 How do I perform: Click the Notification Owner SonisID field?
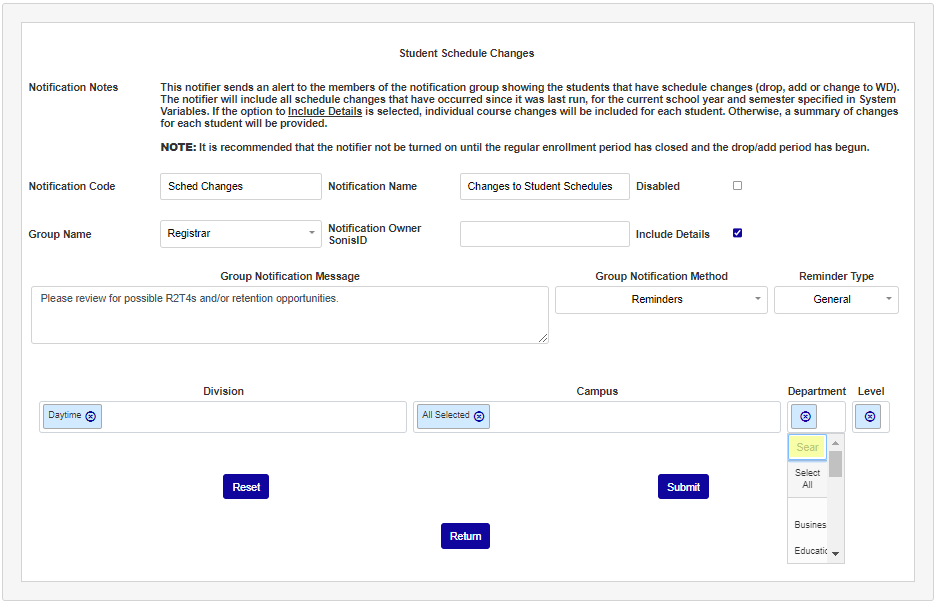544,233
